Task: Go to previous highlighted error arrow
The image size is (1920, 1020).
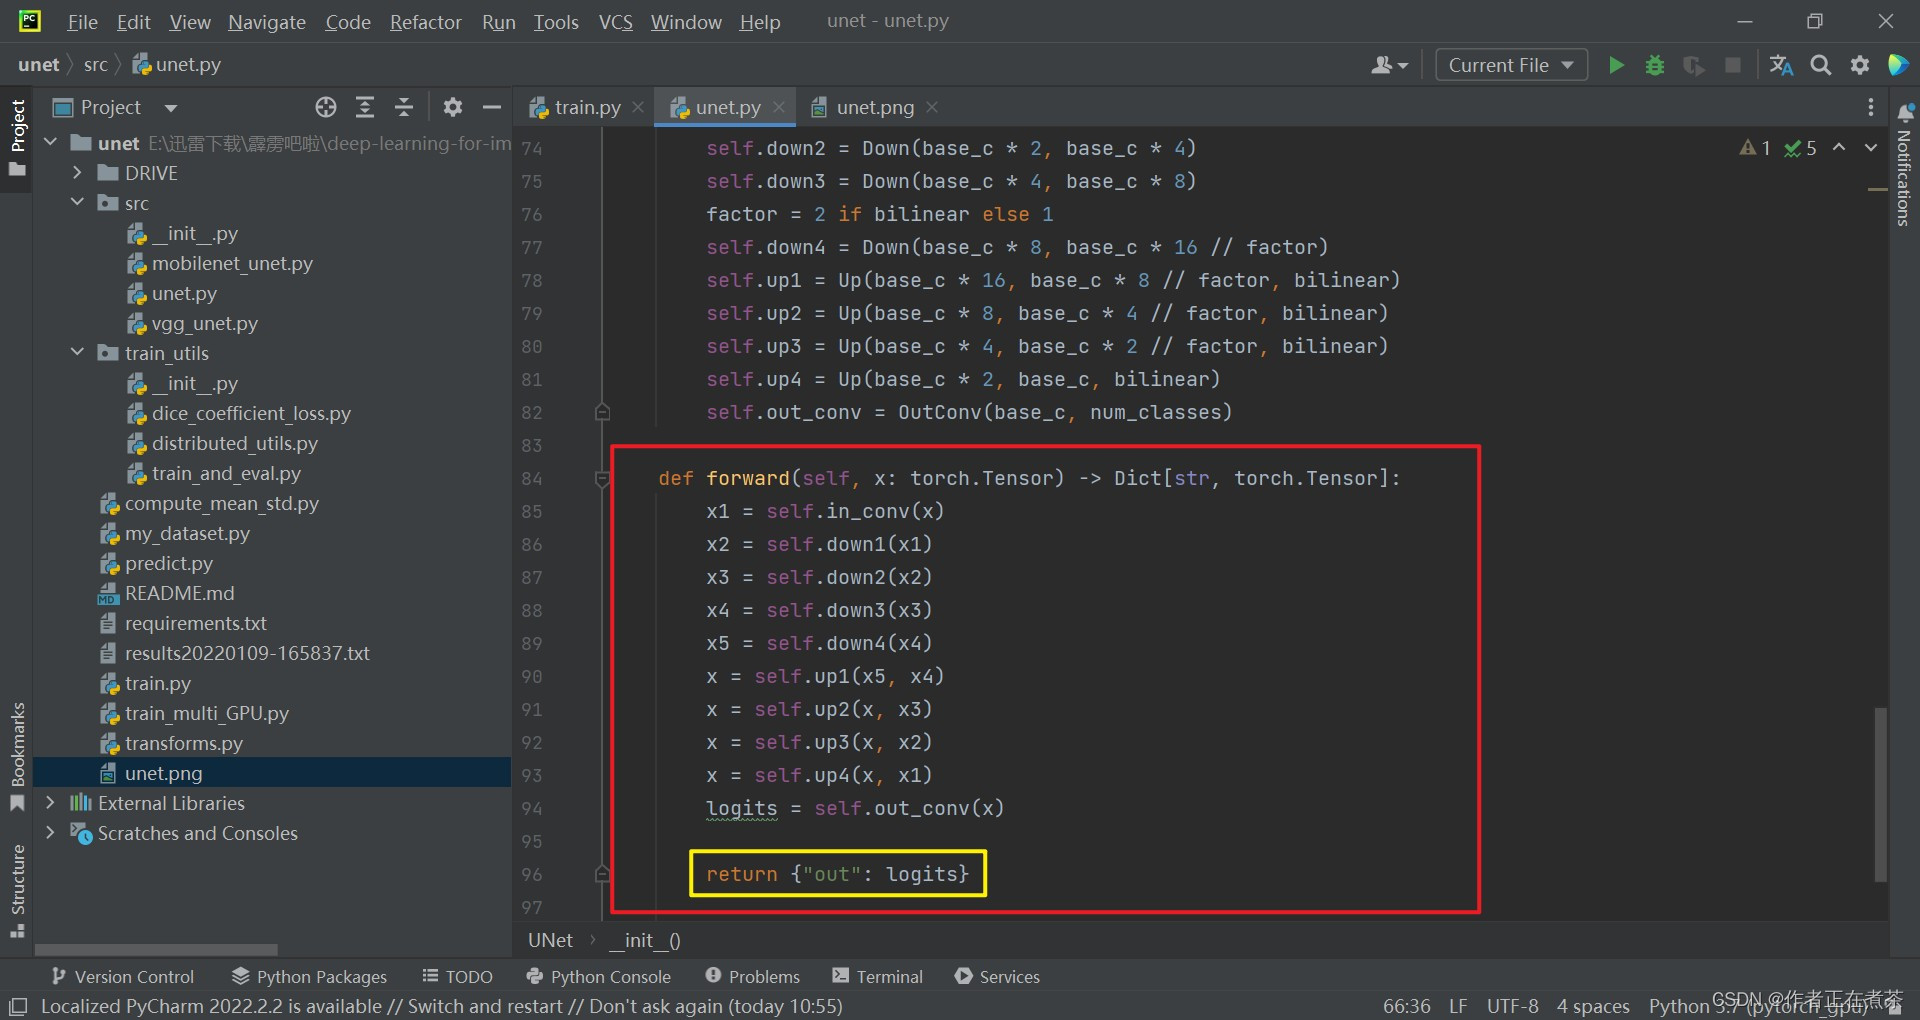Action: click(x=1839, y=147)
